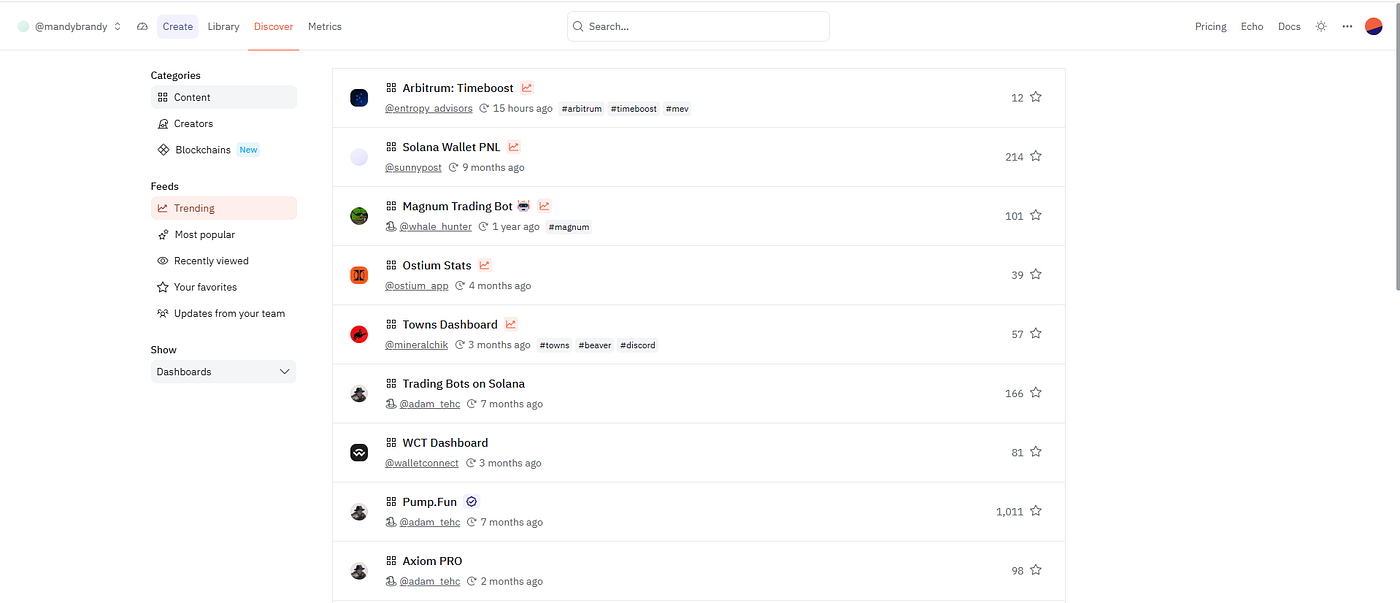
Task: Click dashboard grid icon before Axiom PRO
Action: (x=391, y=561)
